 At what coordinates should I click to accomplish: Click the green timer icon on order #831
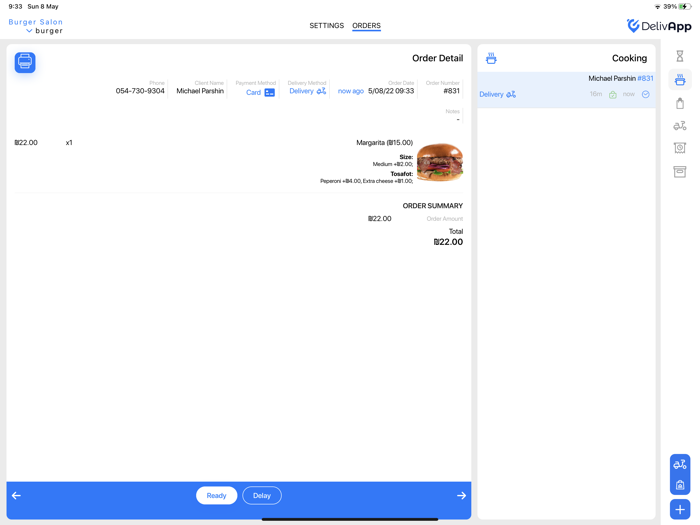click(x=613, y=95)
